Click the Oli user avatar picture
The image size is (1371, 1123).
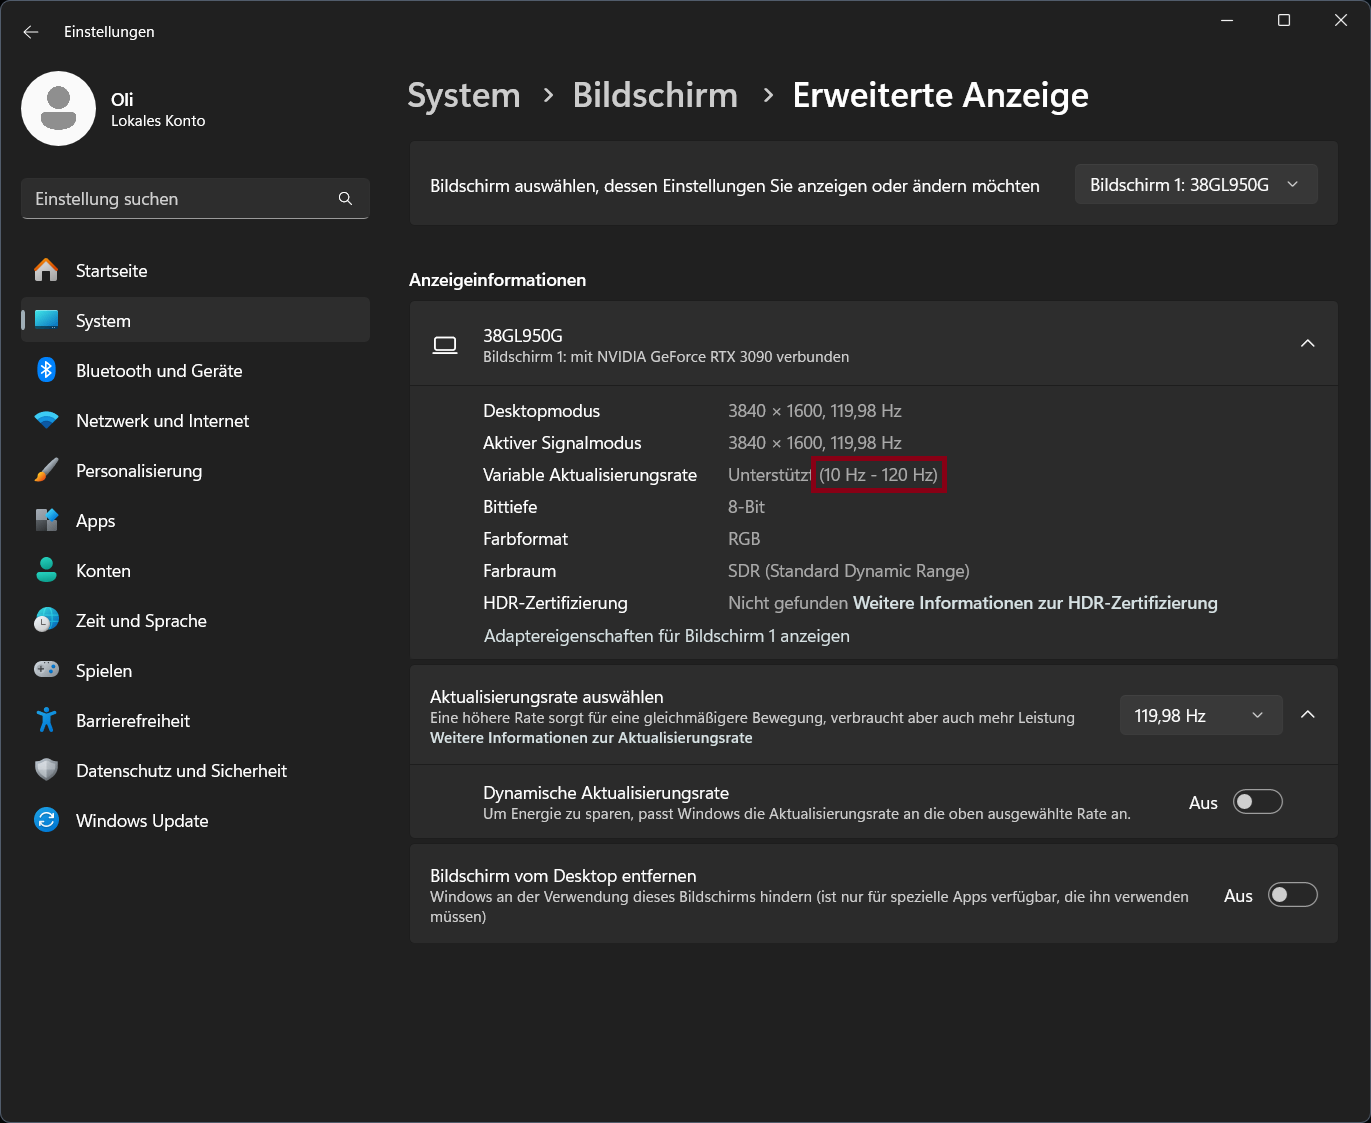[x=58, y=108]
